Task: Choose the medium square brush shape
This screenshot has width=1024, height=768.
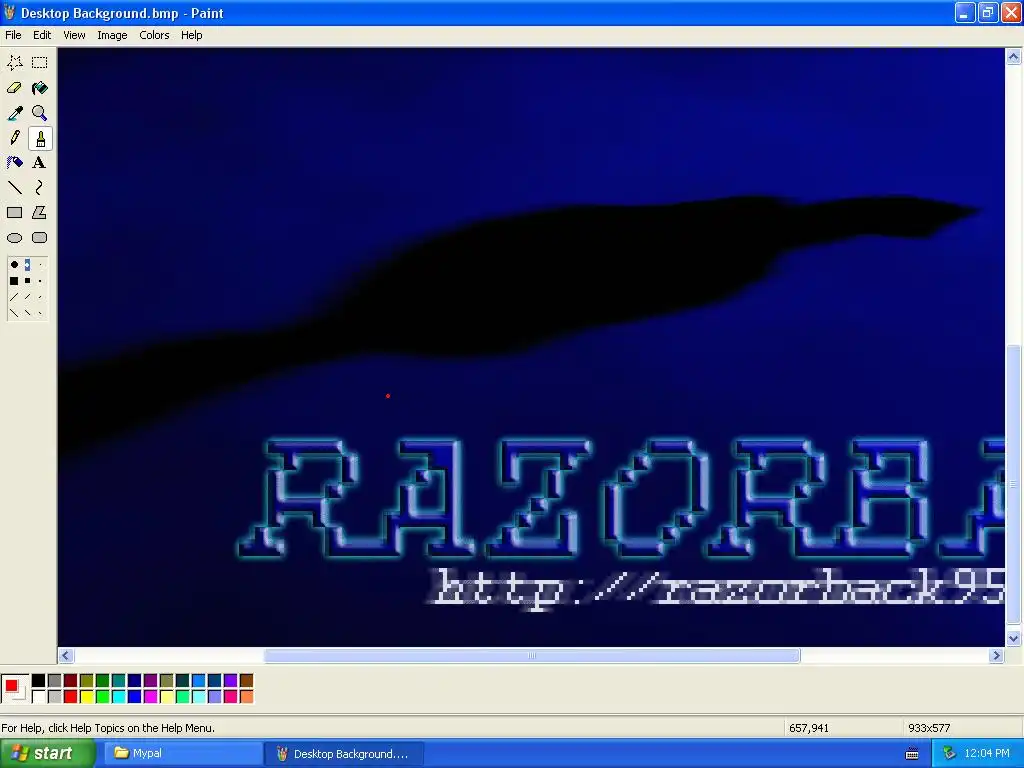Action: 27,281
